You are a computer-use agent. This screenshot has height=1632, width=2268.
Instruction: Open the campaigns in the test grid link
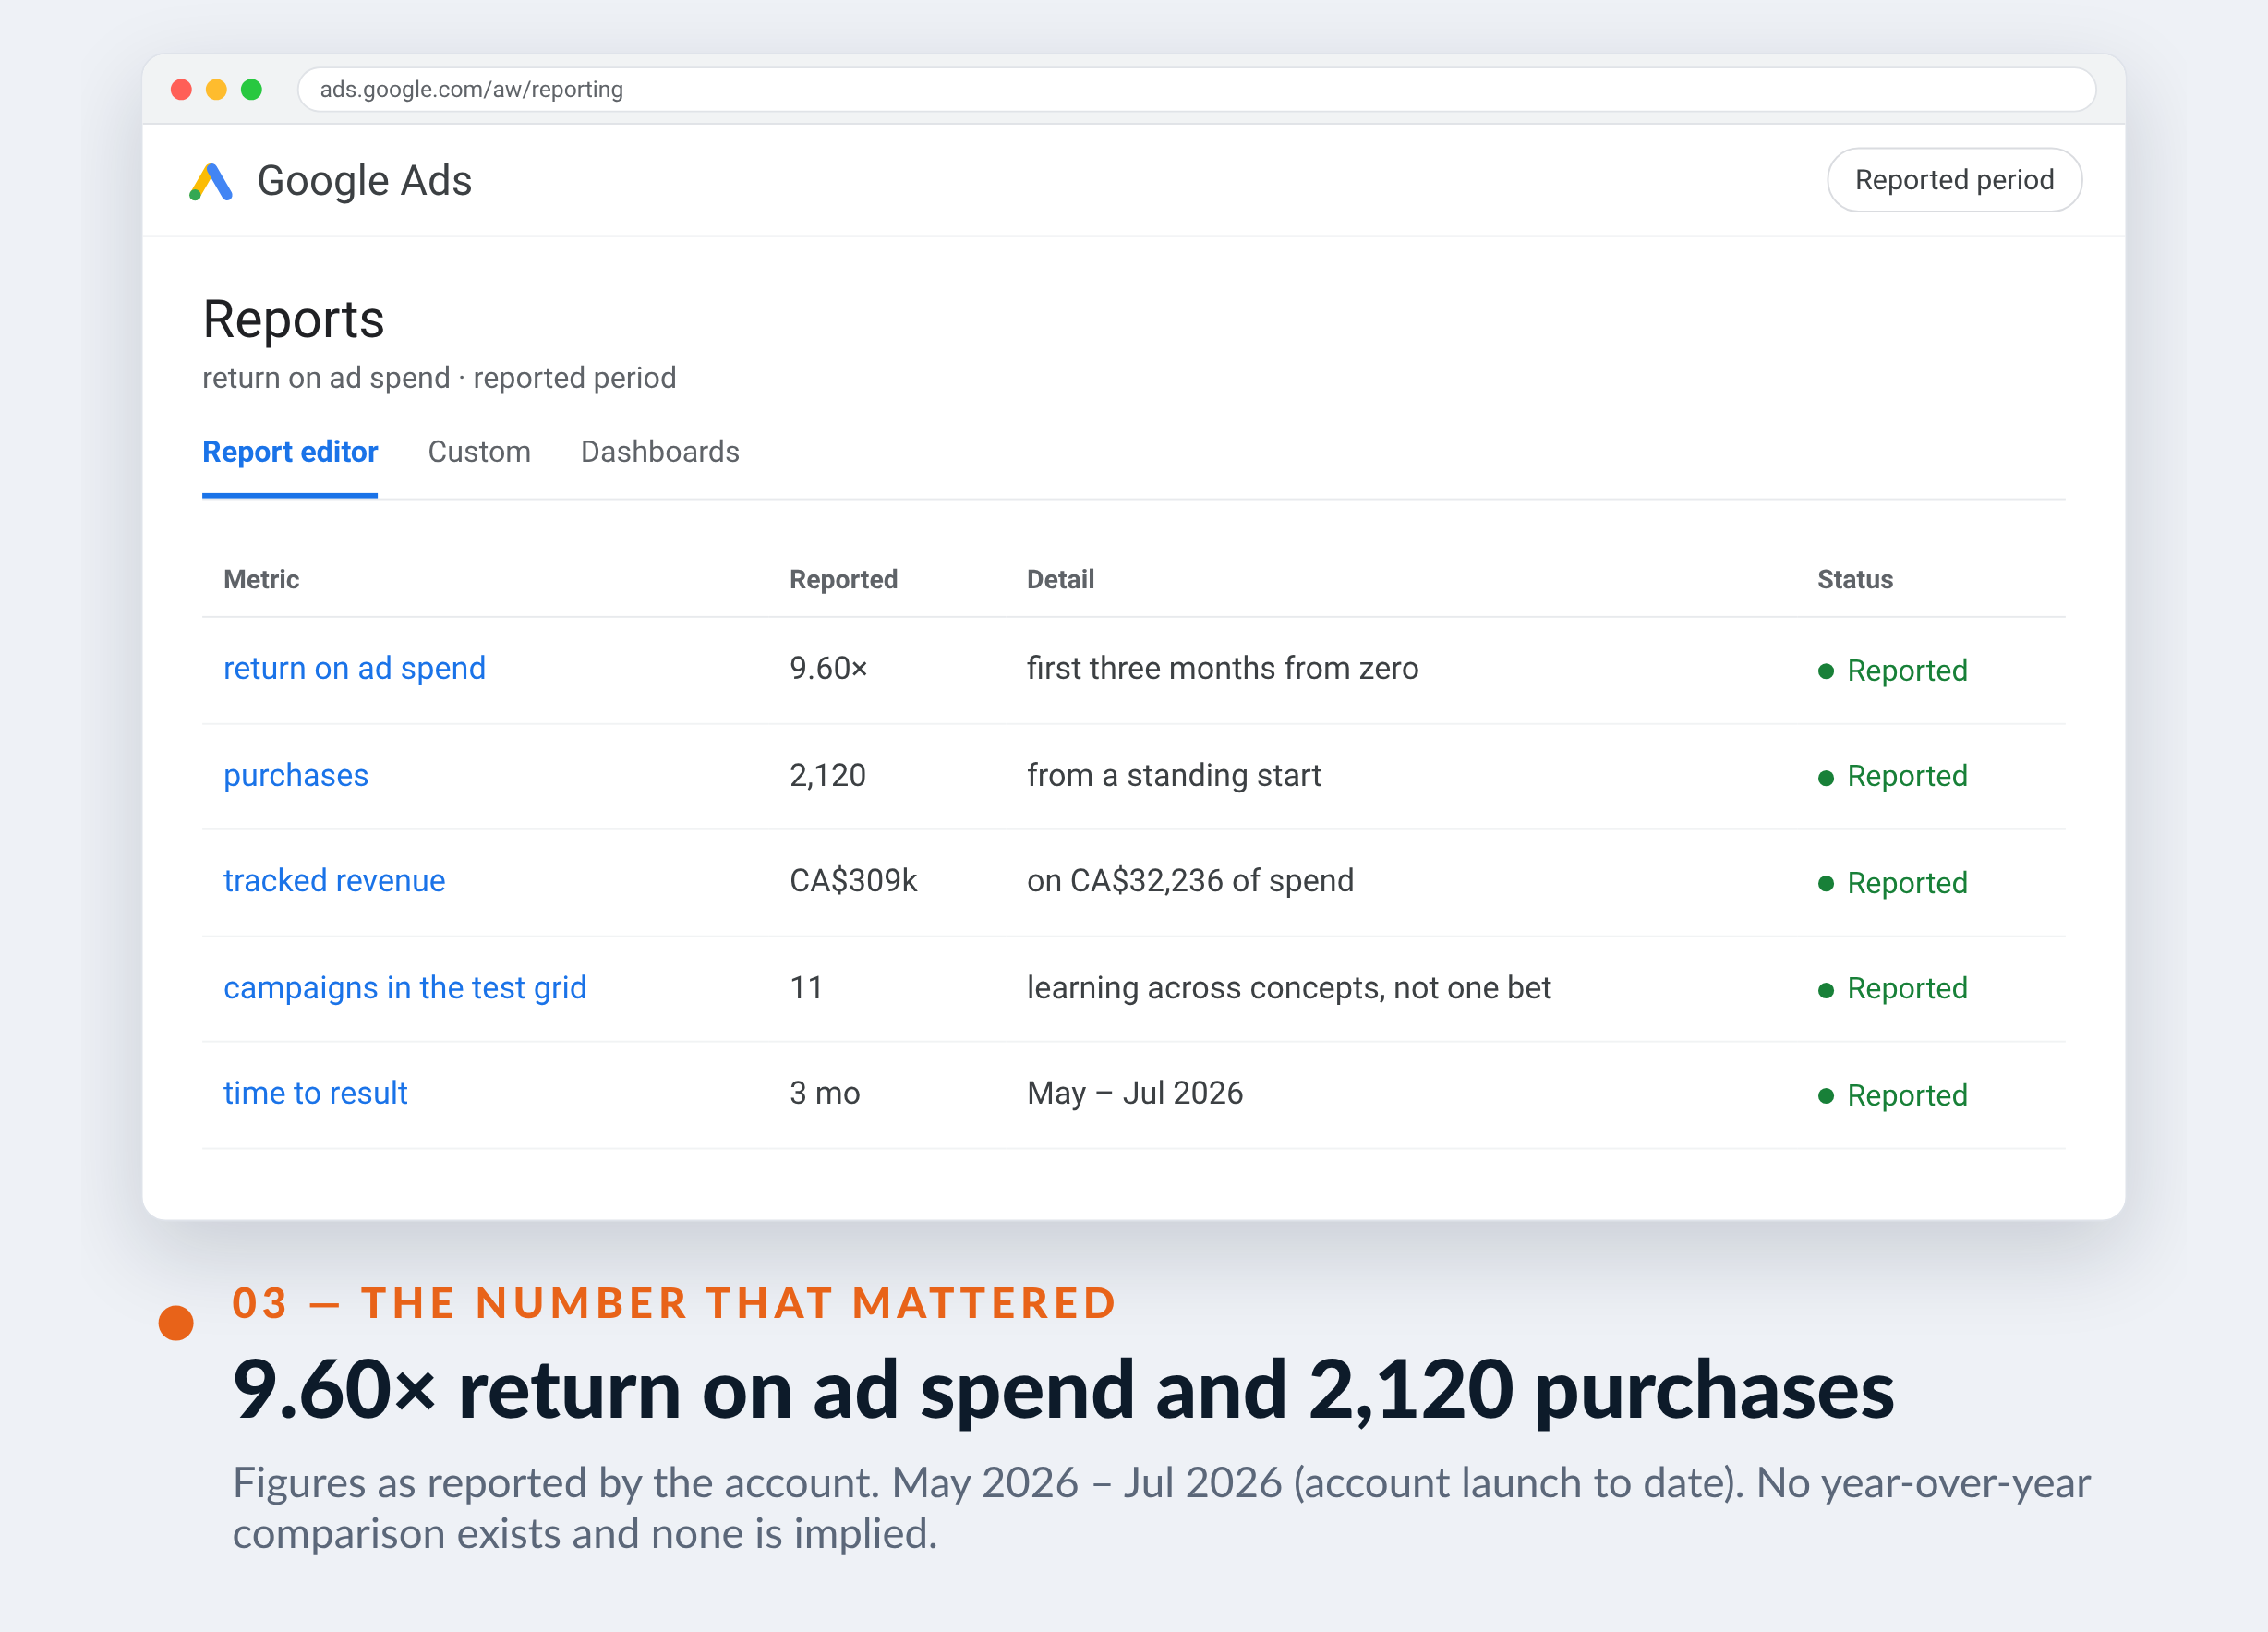[405, 987]
